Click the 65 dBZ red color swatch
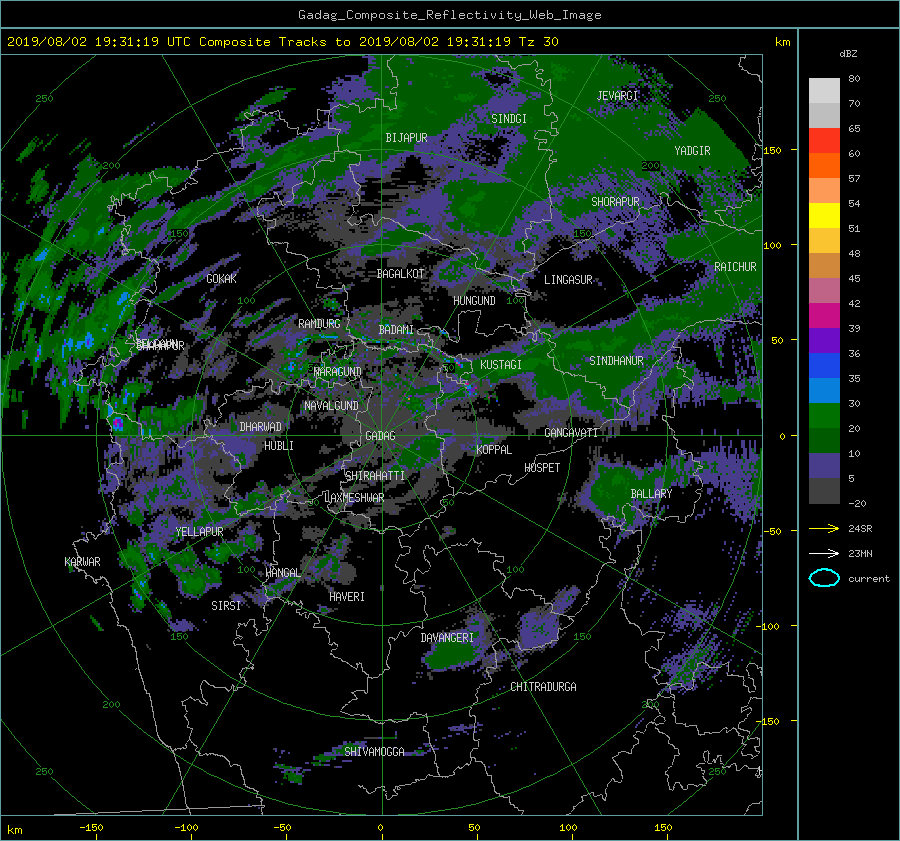Screen dimensions: 900x841 tap(824, 140)
